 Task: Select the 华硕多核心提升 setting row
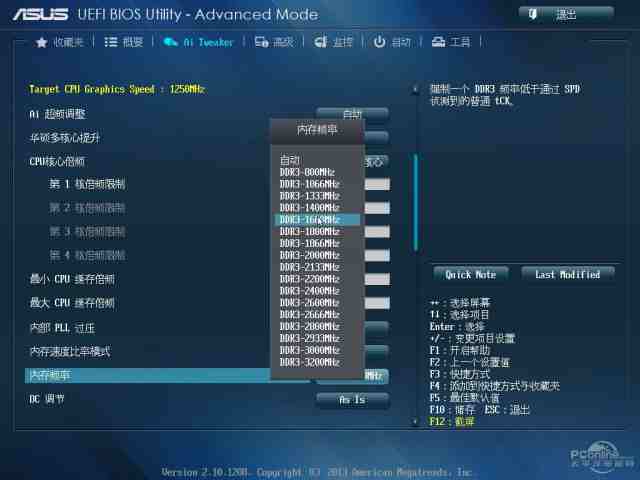pyautogui.click(x=64, y=138)
